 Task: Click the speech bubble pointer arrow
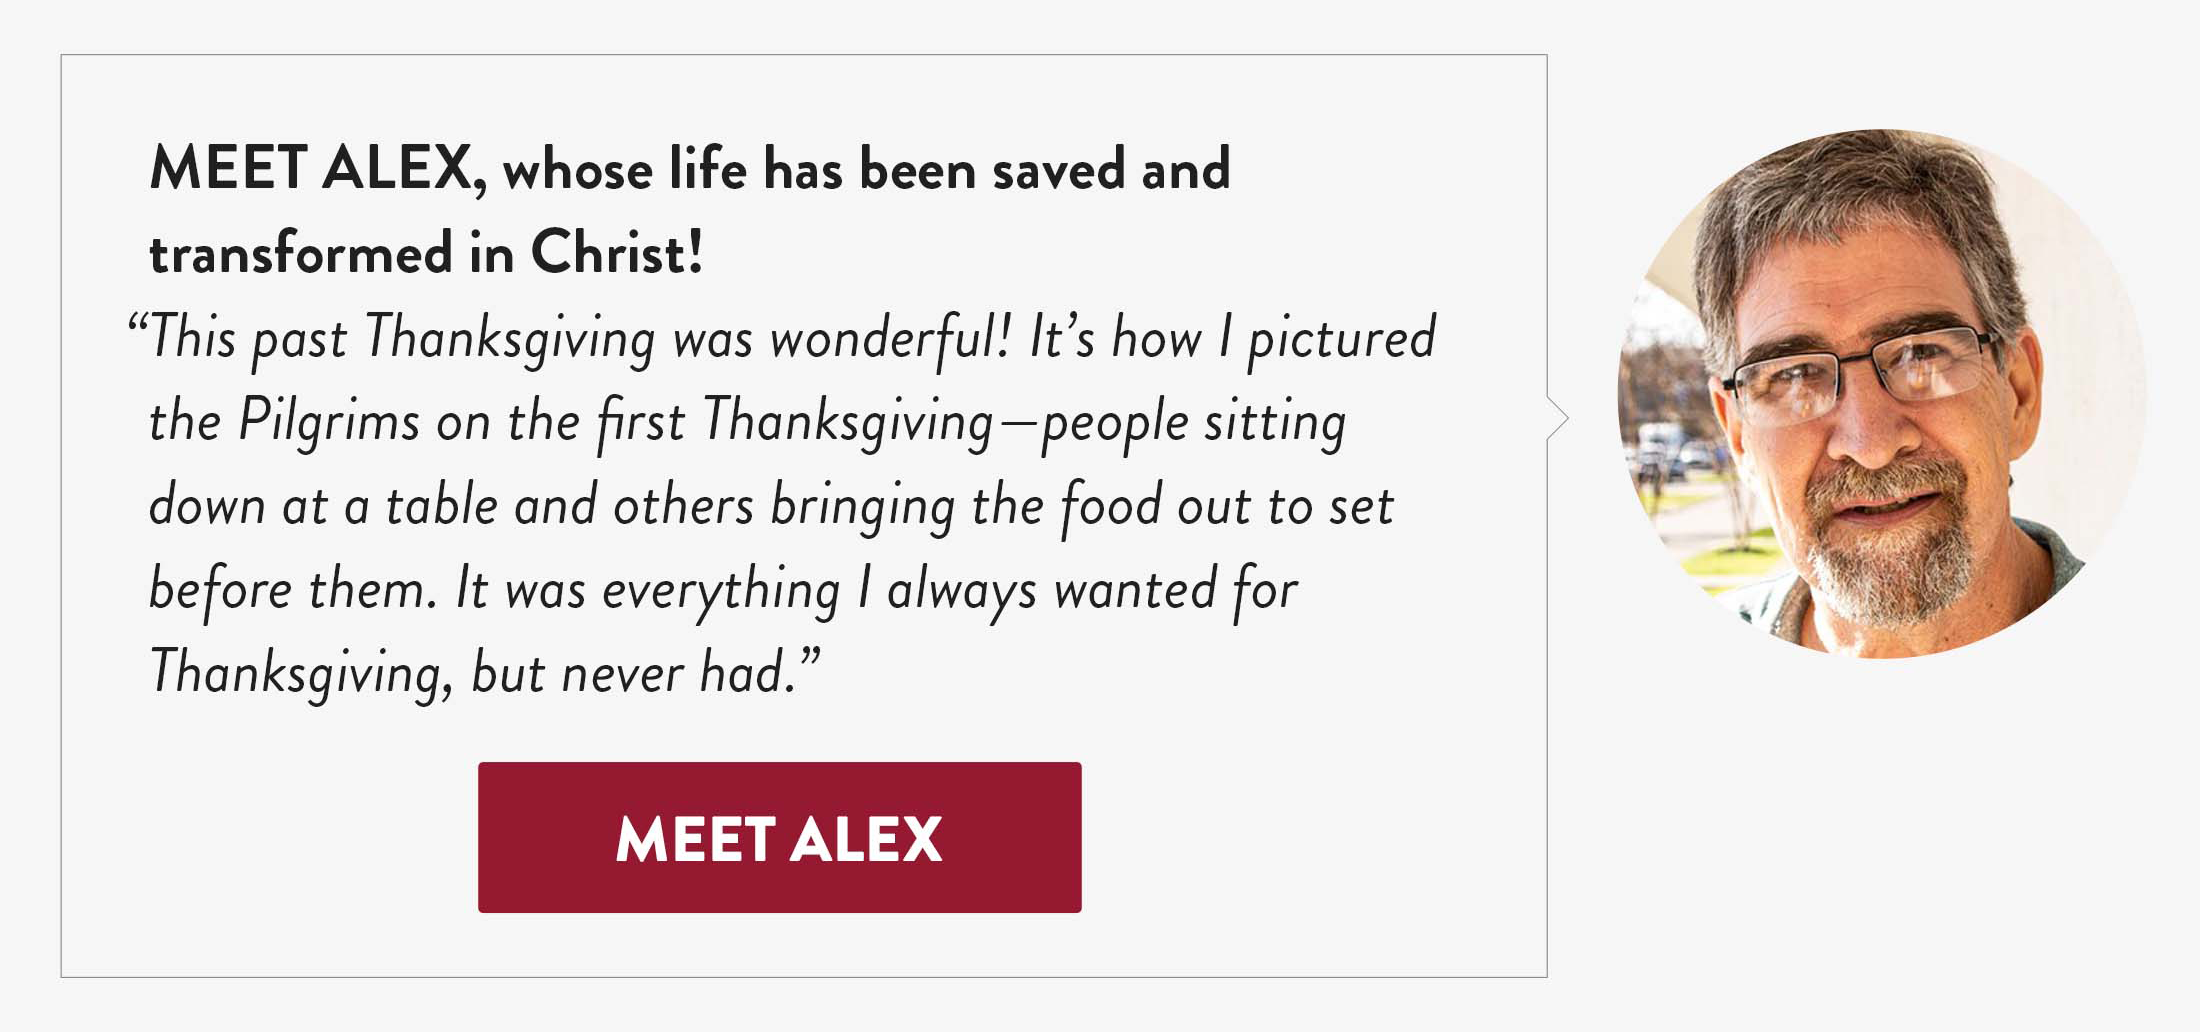1557,418
